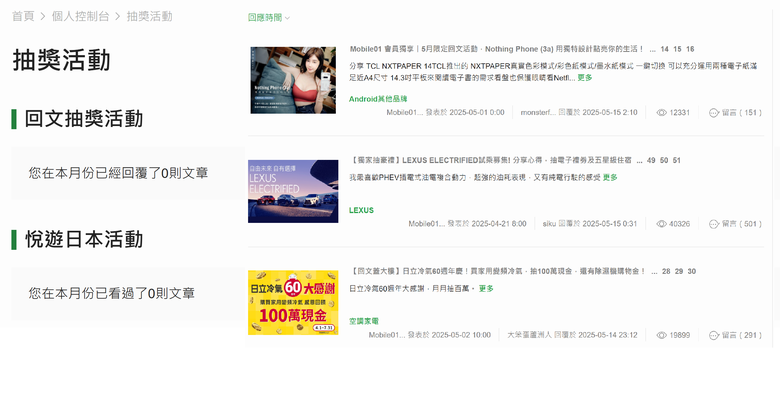Viewport: 780px width, 404px height.
Task: Go to page 30 of 日立冷氣 post
Action: (x=691, y=272)
